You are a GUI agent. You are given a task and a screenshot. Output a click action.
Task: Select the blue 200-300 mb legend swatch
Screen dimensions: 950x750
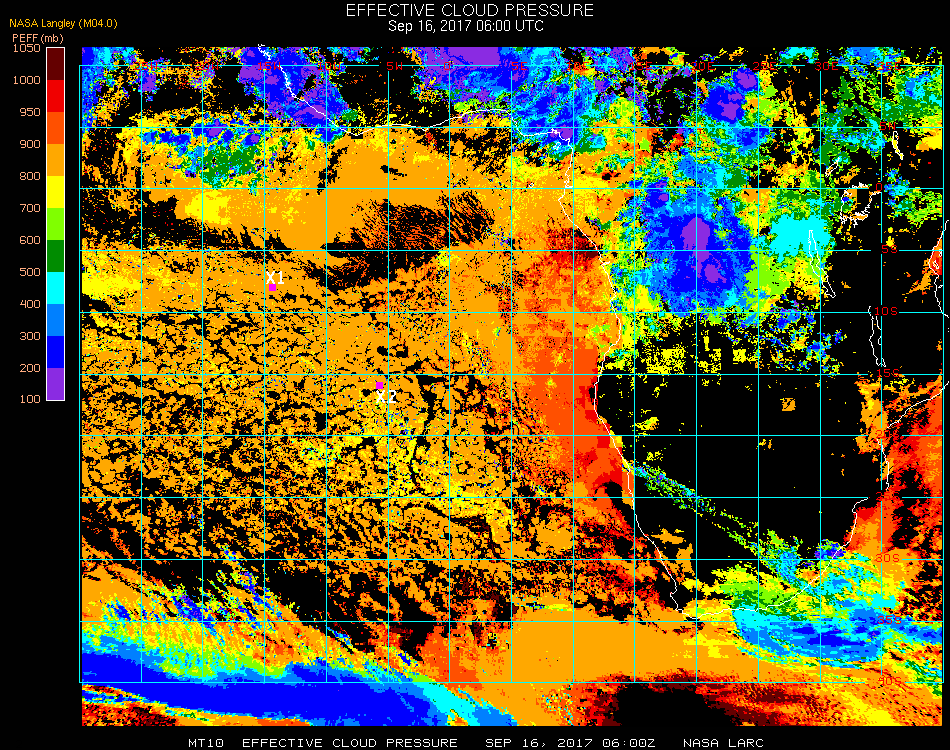tap(56, 352)
